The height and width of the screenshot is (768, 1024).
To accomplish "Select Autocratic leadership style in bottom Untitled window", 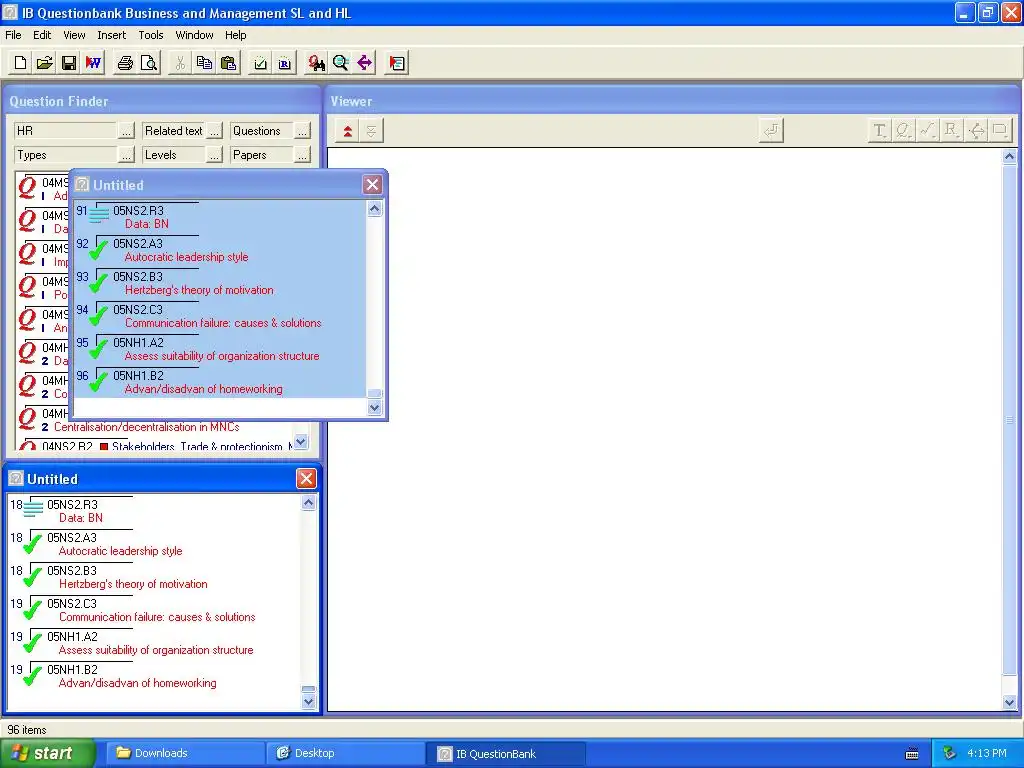I will (154, 545).
